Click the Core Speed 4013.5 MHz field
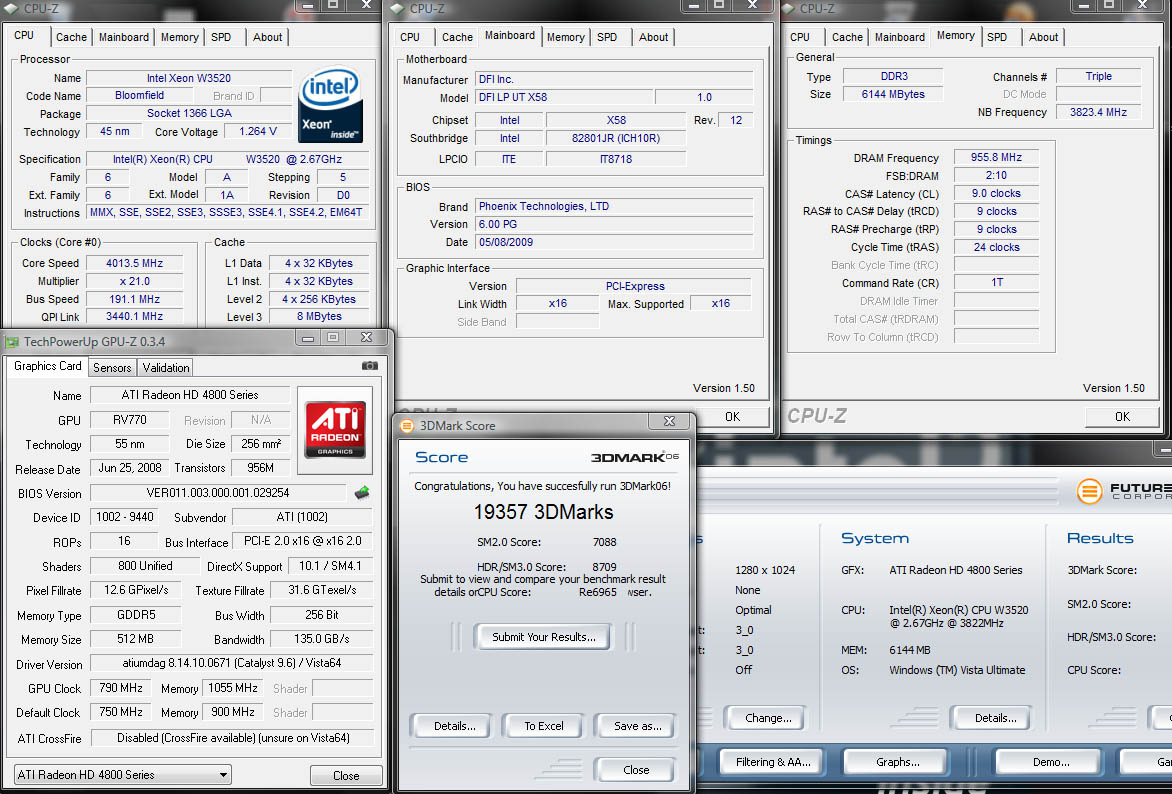The image size is (1172, 794). click(135, 263)
